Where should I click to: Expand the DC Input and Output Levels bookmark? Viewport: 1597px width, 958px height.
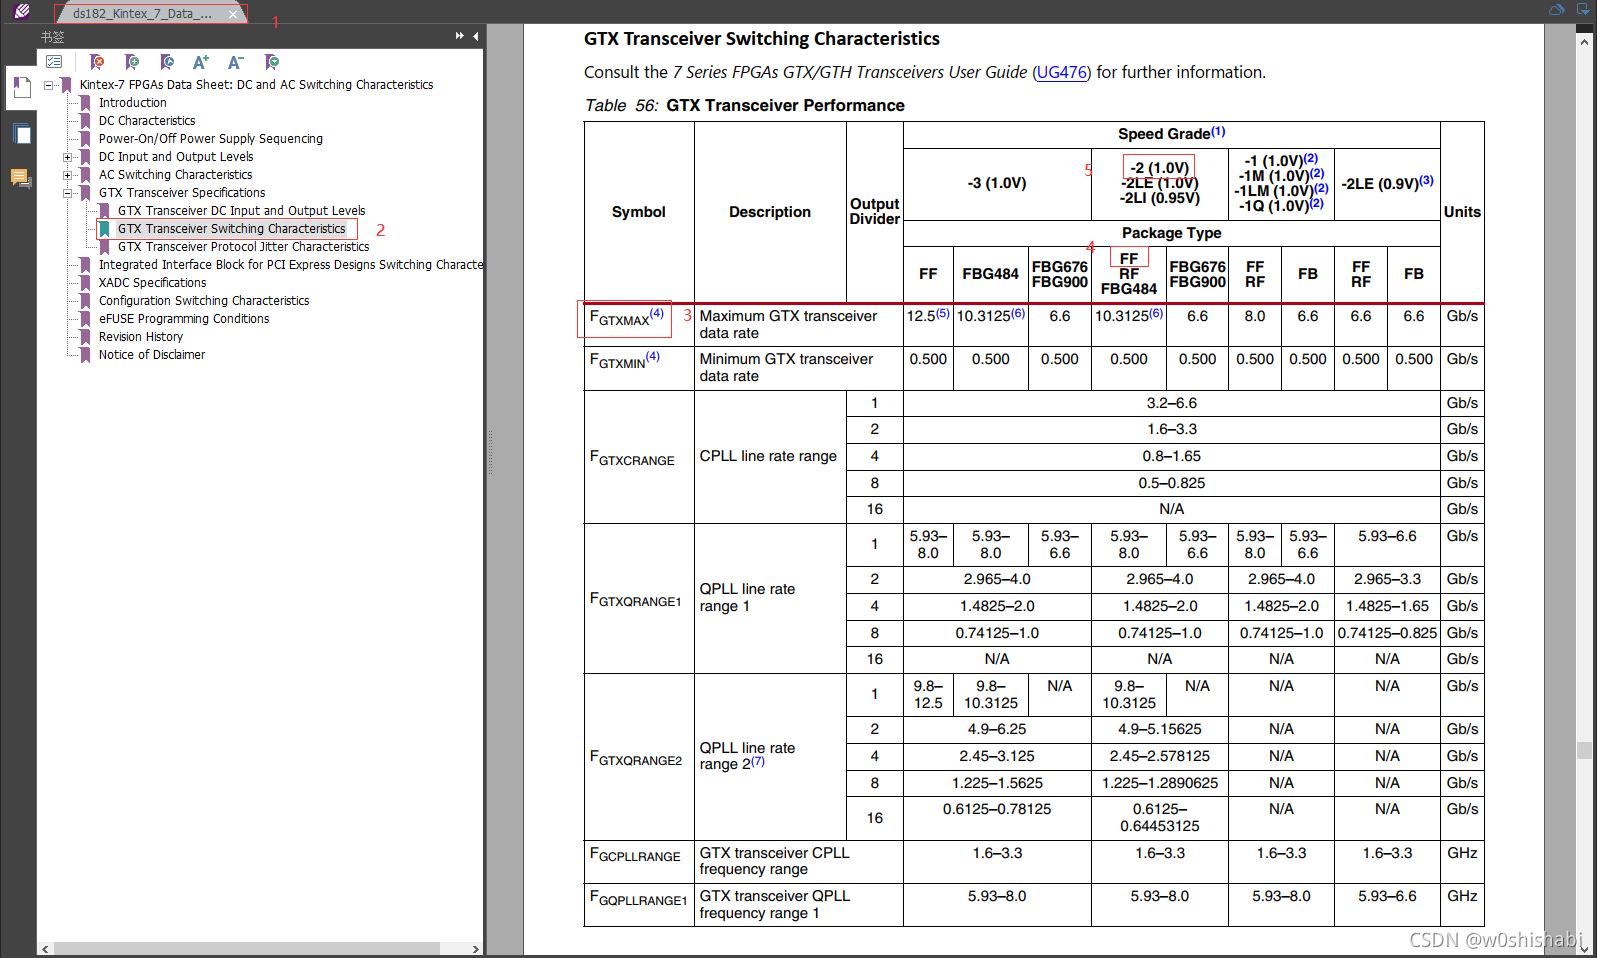[67, 157]
